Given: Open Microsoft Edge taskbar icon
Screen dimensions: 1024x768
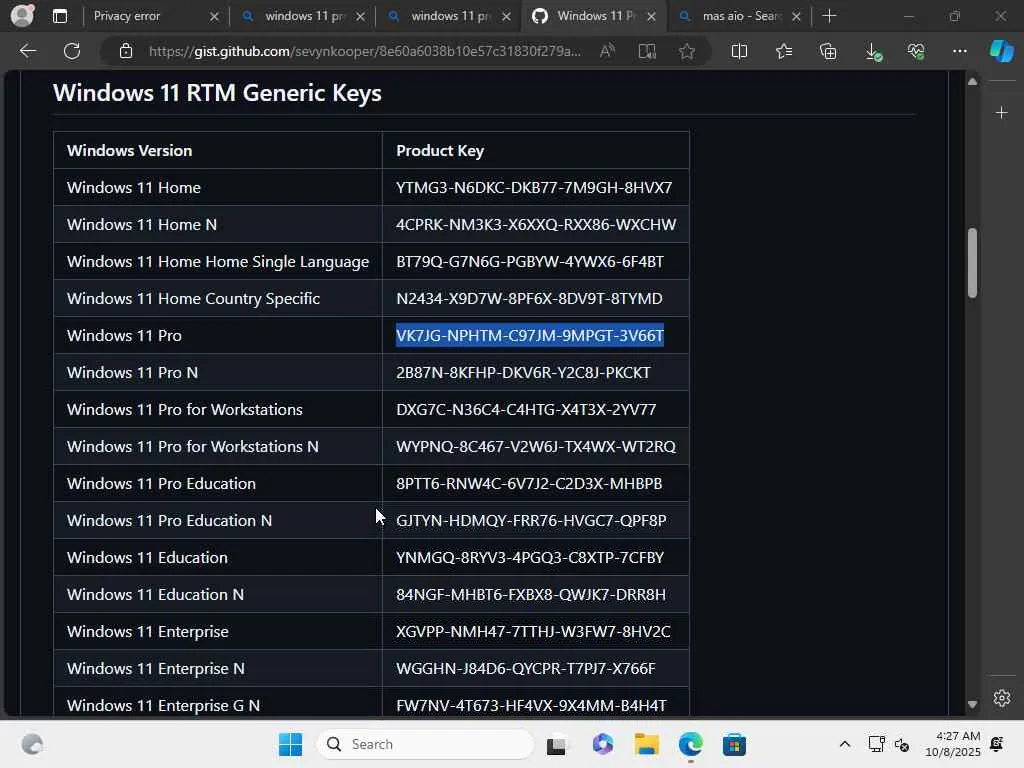Looking at the screenshot, I should (690, 744).
